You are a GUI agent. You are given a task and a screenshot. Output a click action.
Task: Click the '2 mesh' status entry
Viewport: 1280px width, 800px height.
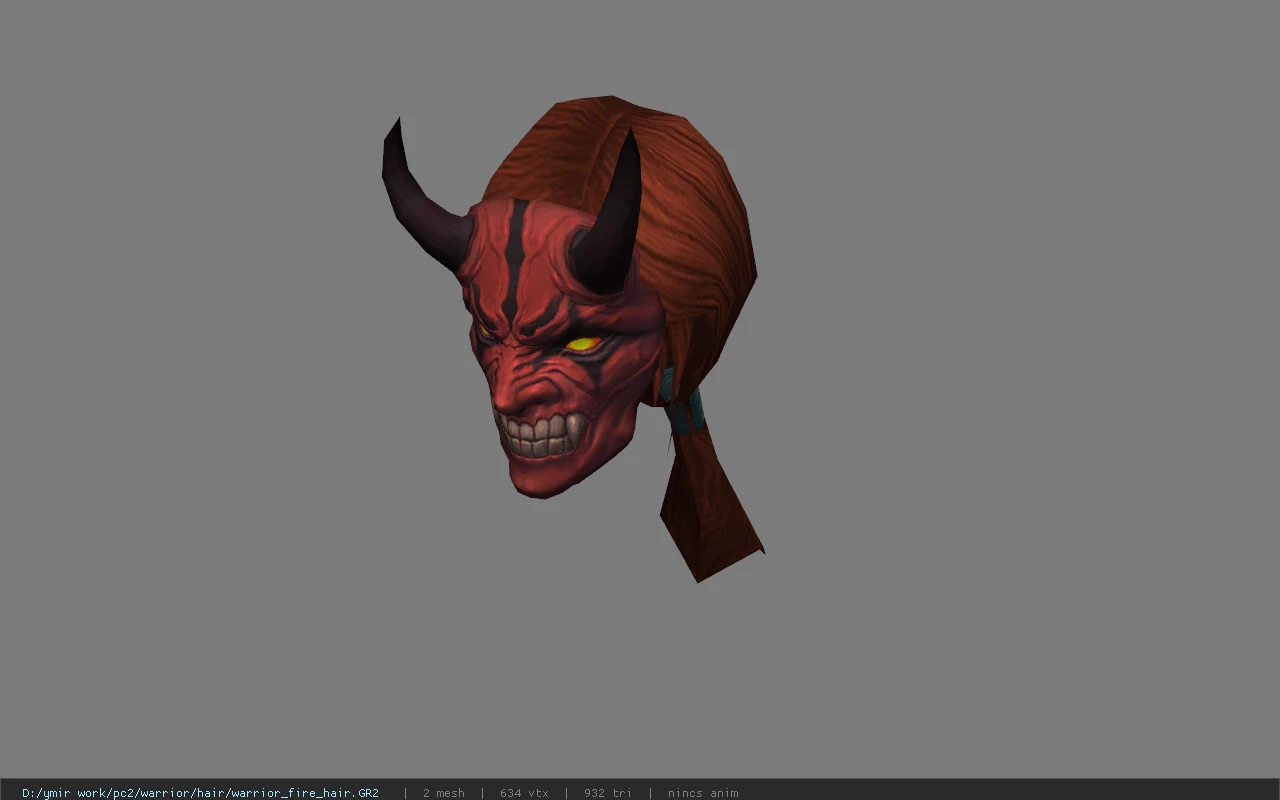pyautogui.click(x=443, y=793)
